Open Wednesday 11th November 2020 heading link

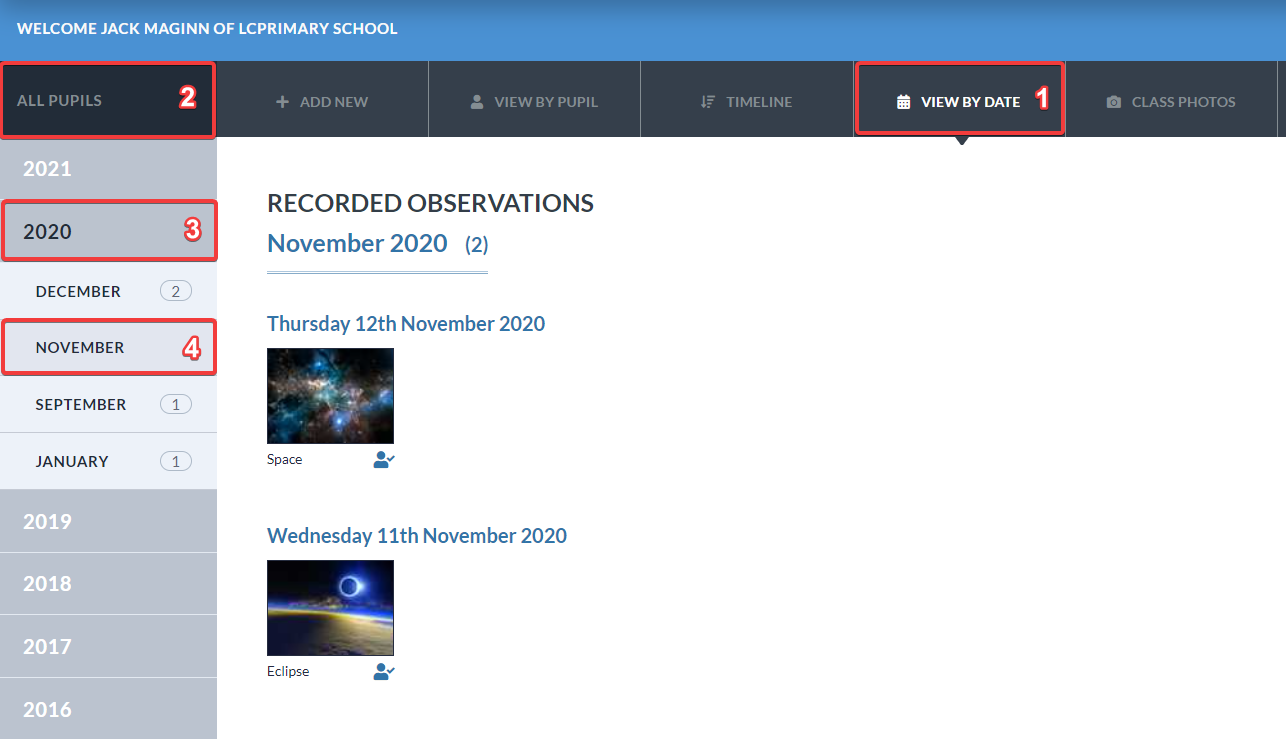pyautogui.click(x=417, y=536)
